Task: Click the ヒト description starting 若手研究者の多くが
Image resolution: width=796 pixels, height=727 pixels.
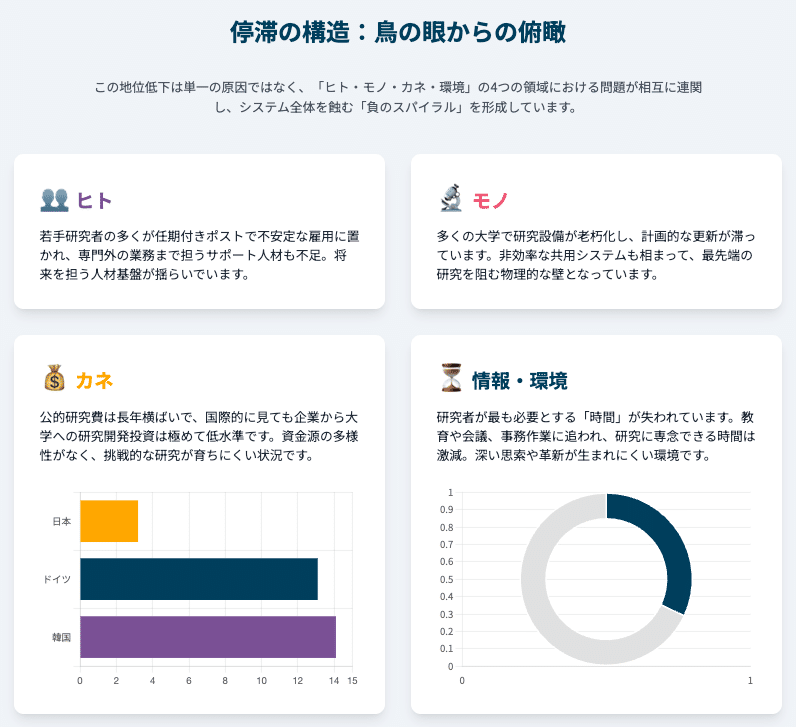Action: click(x=199, y=255)
